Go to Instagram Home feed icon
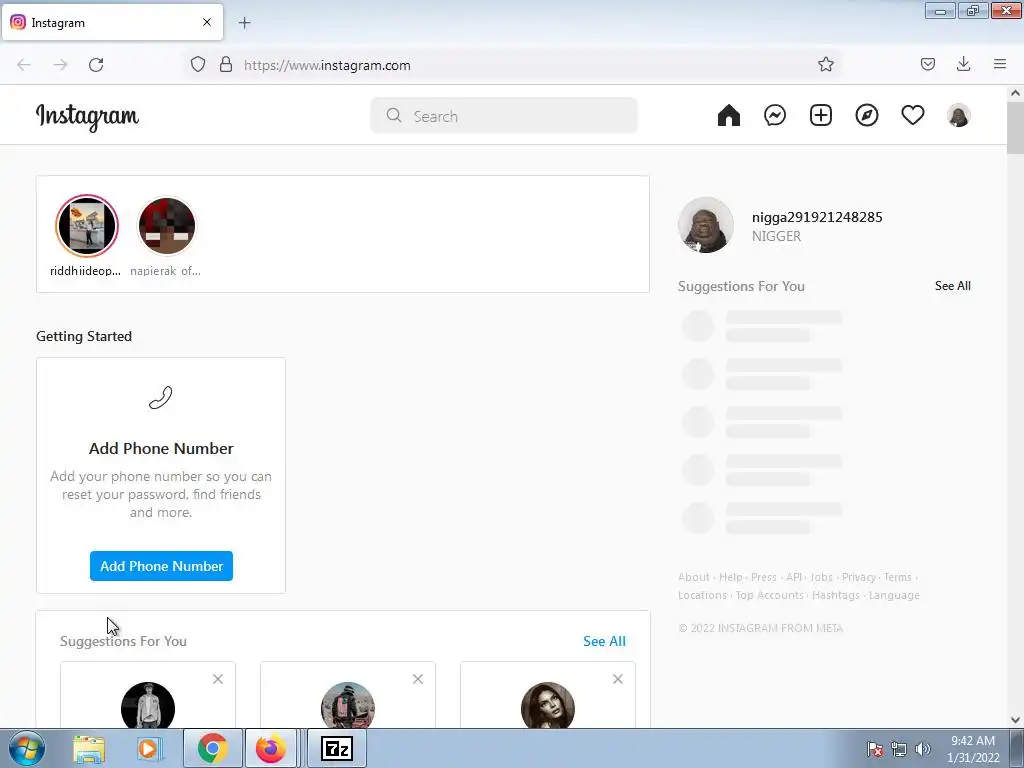This screenshot has width=1024, height=768. pyautogui.click(x=729, y=116)
